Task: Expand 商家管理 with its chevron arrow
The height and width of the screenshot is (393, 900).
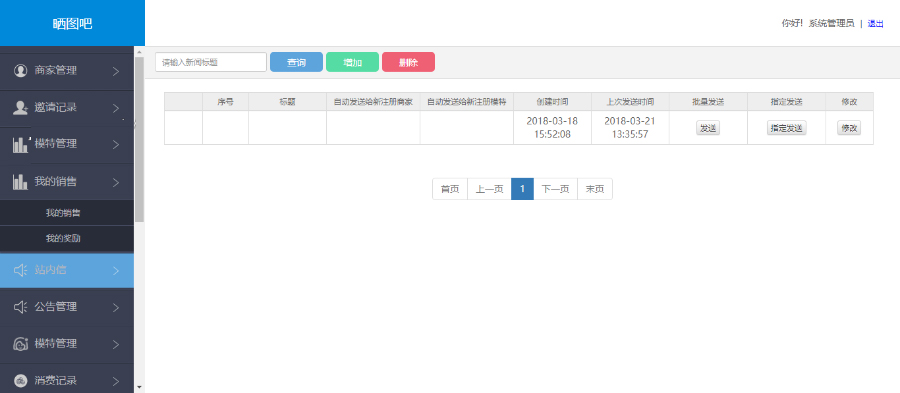Action: click(116, 71)
